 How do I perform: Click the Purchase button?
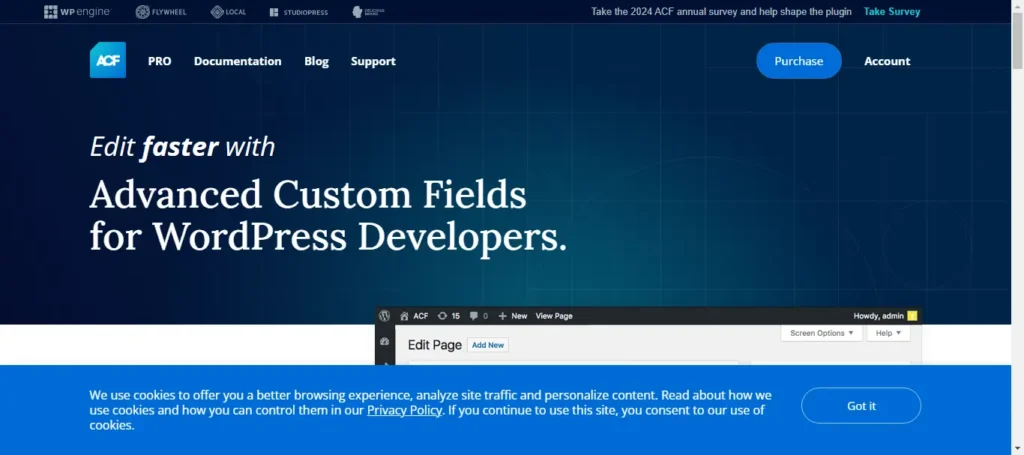799,61
